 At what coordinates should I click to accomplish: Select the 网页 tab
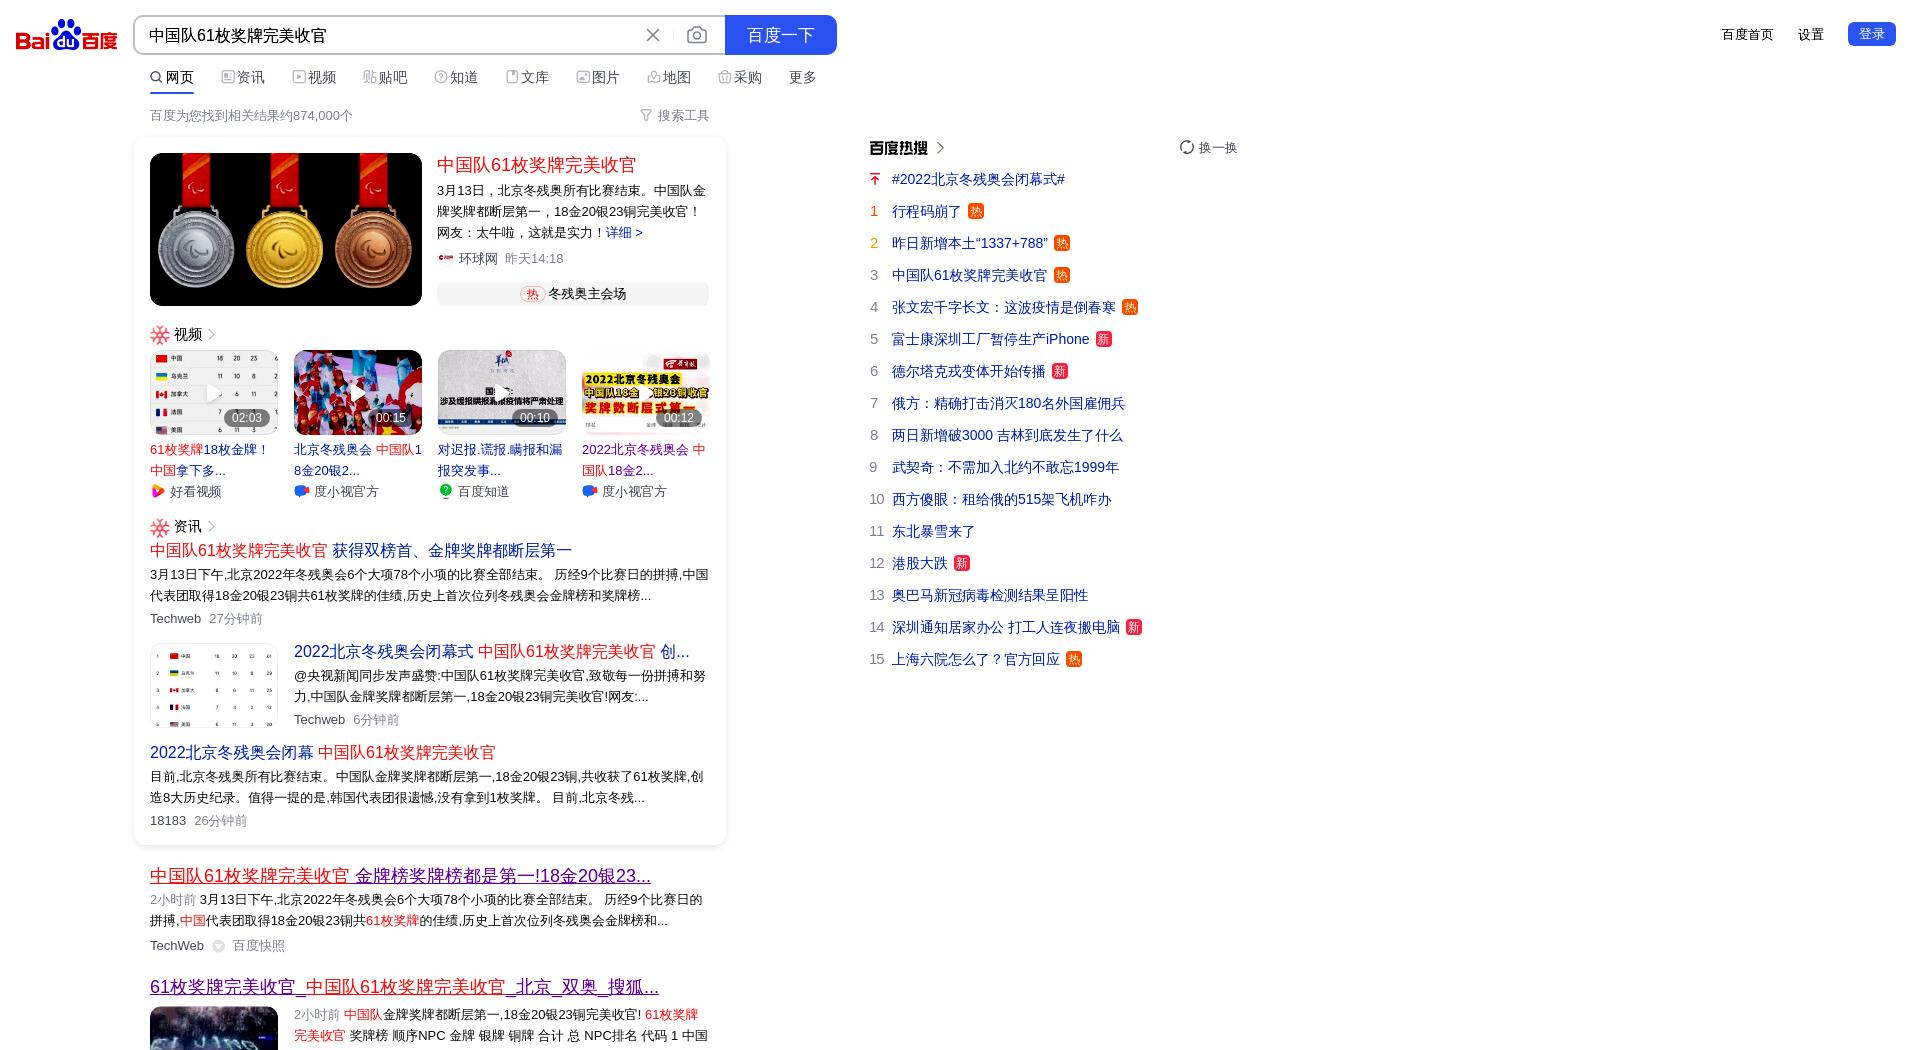coord(172,77)
